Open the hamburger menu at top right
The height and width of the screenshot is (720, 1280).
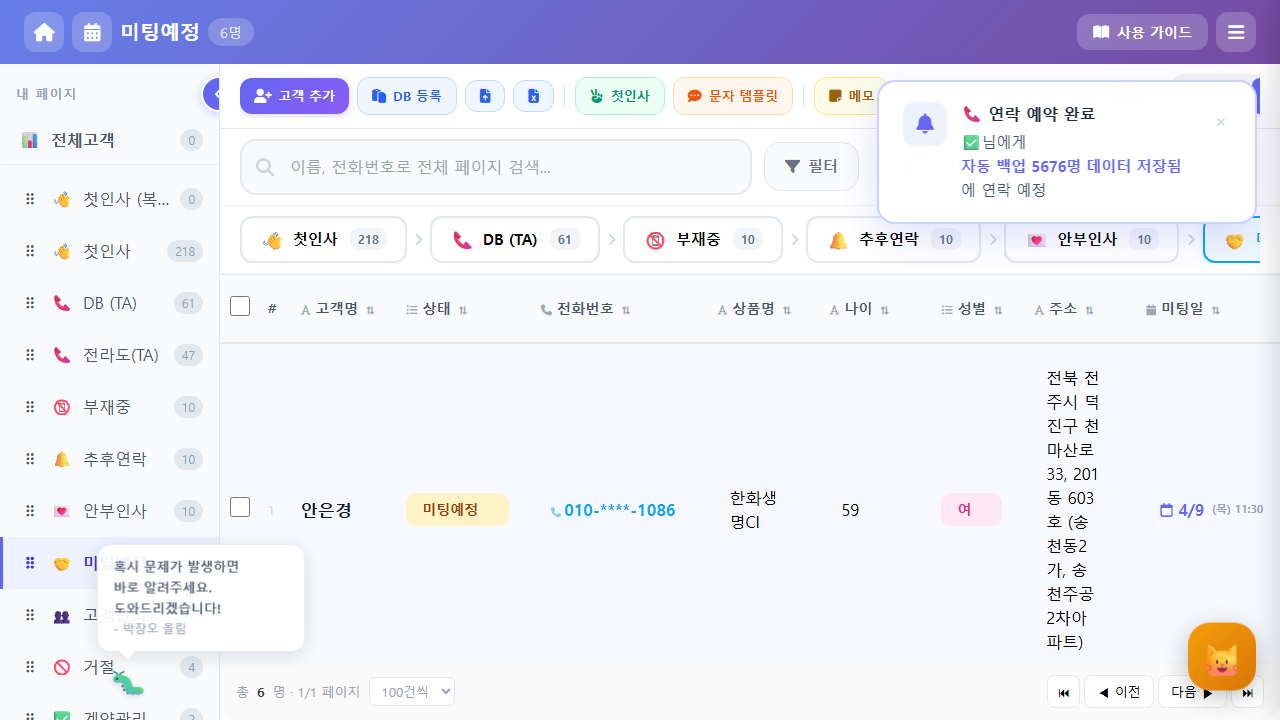[x=1235, y=31]
